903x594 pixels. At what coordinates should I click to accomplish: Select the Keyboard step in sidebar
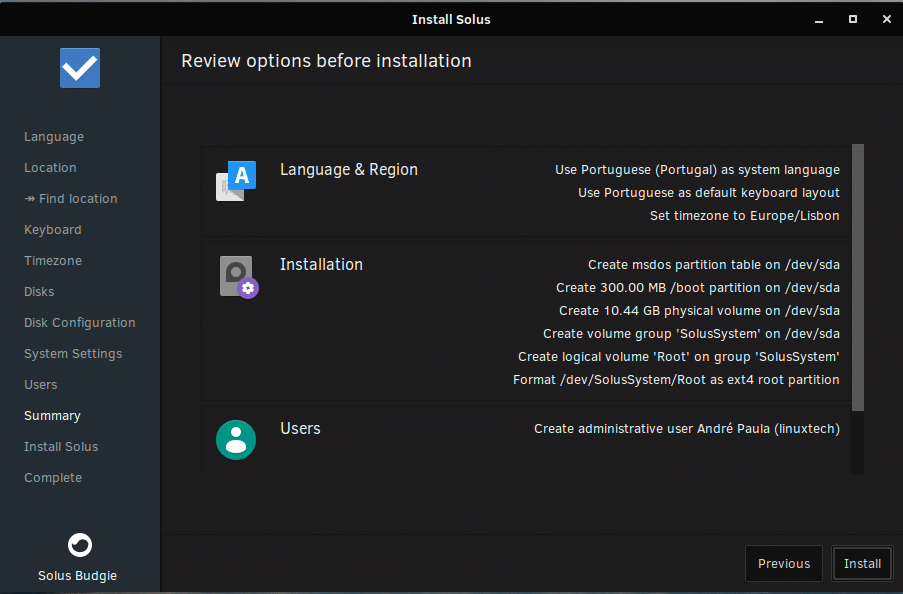(x=53, y=230)
